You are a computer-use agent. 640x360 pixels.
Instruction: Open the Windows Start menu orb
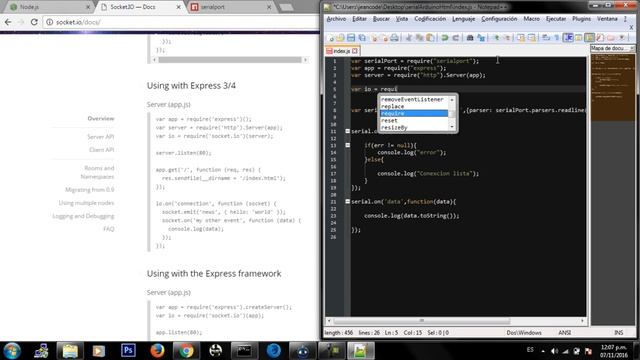pyautogui.click(x=12, y=351)
